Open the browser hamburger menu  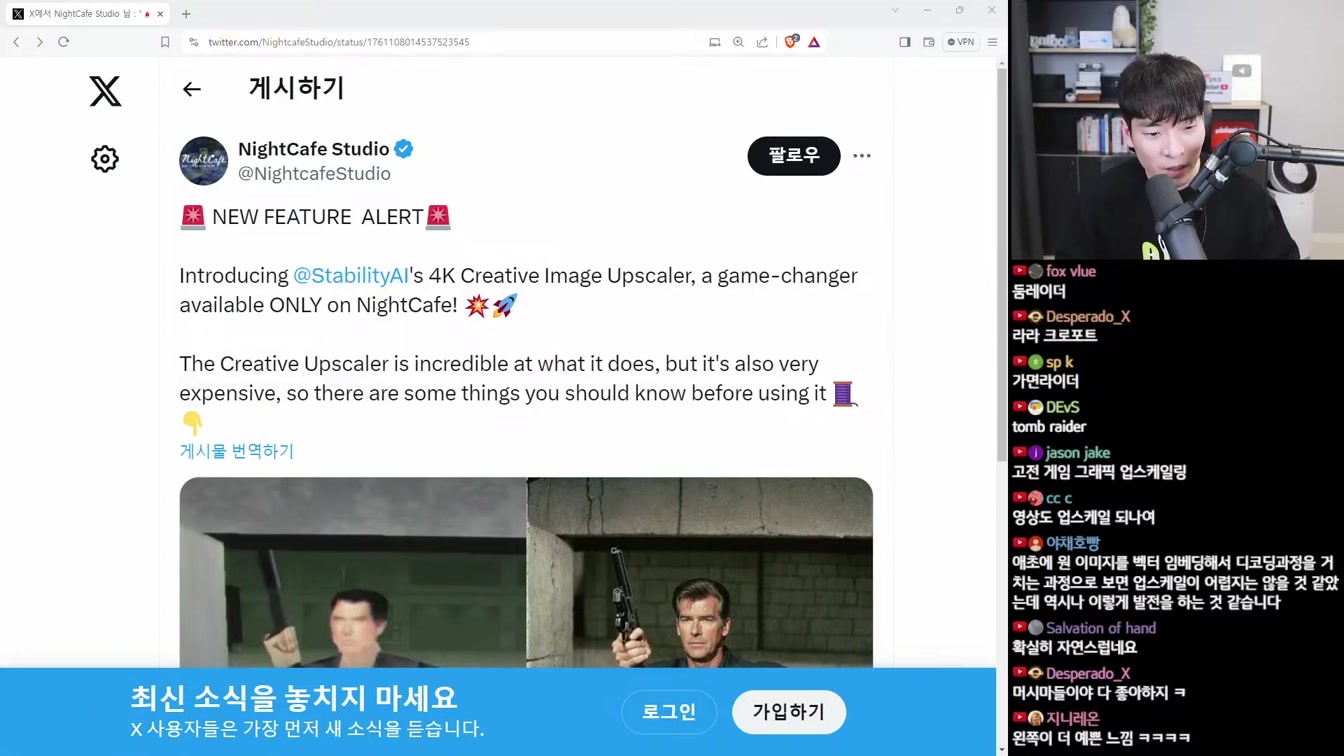point(992,42)
